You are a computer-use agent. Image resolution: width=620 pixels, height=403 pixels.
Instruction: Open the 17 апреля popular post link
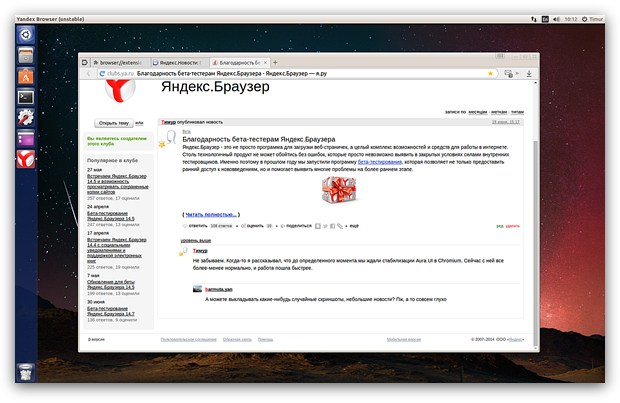(117, 250)
